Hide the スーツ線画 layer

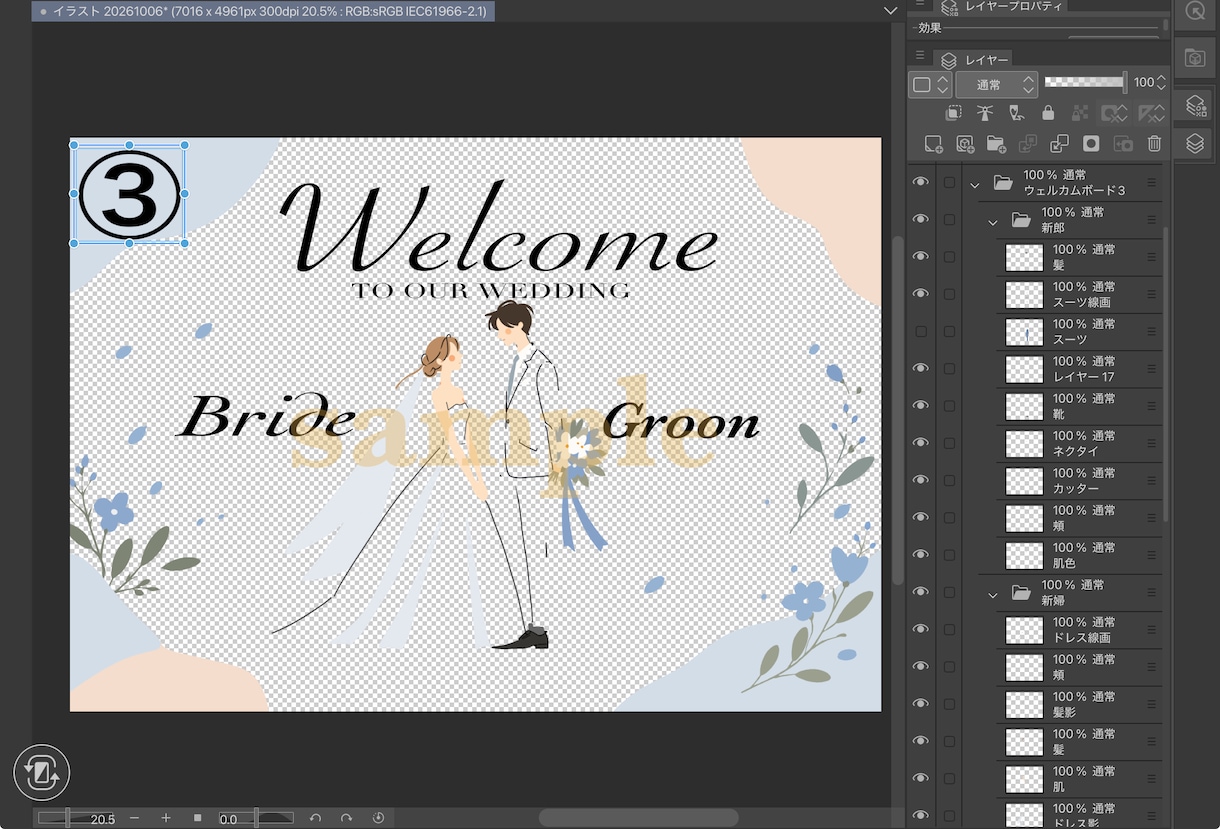tap(921, 294)
